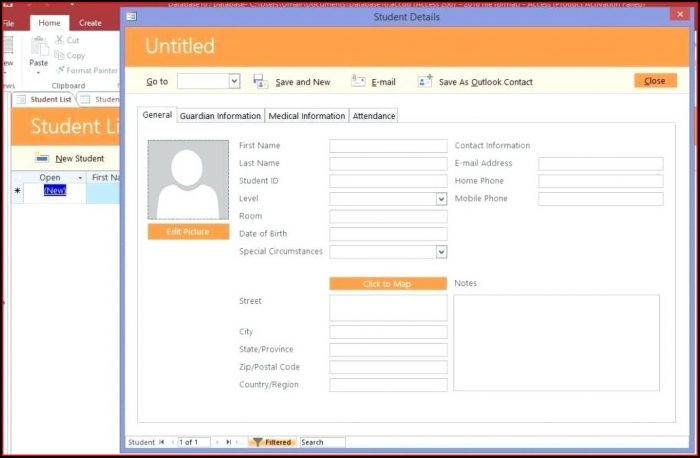Click the student photo placeholder
Viewport: 700px width, 458px height.
188,180
